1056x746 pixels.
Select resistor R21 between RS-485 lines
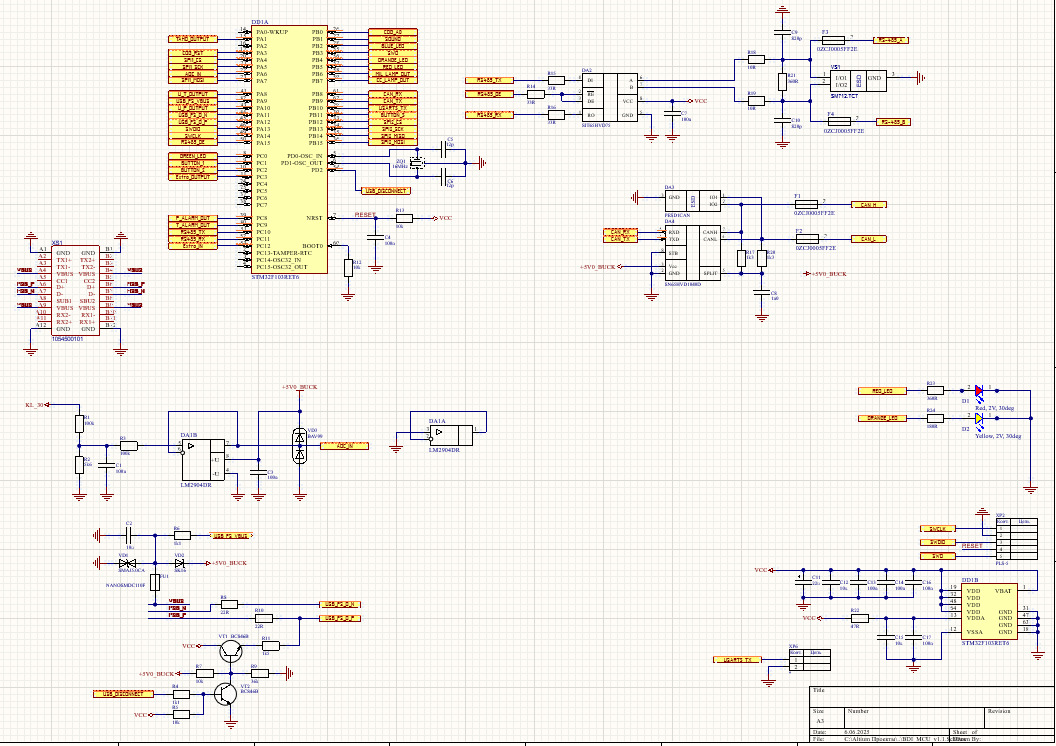[x=783, y=82]
